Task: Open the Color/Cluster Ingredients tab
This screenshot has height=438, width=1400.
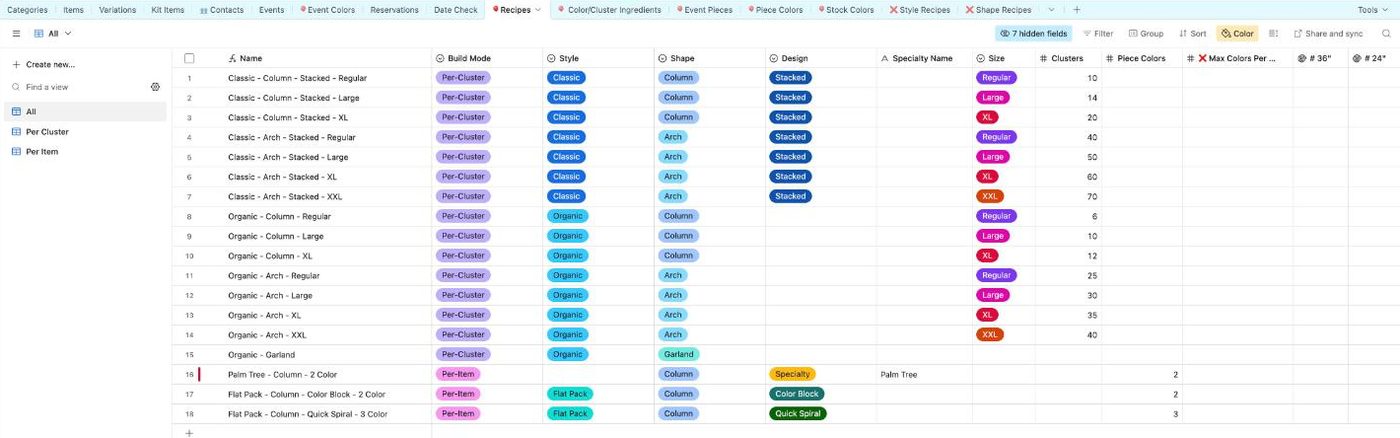Action: coord(610,10)
